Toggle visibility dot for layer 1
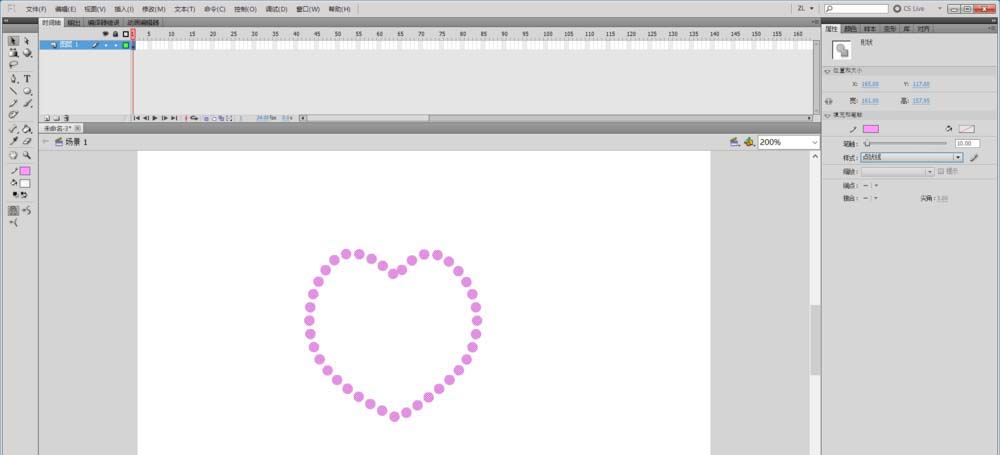The width and height of the screenshot is (1000, 455). click(x=105, y=45)
